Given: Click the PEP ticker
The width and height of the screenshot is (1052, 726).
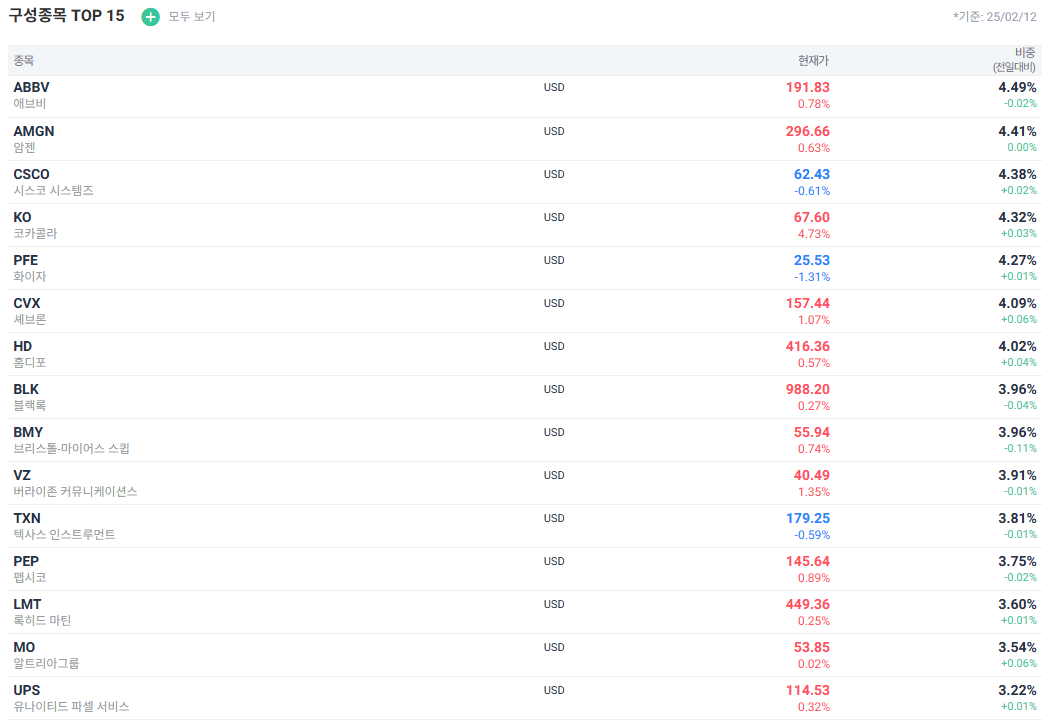Looking at the screenshot, I should point(26,560).
